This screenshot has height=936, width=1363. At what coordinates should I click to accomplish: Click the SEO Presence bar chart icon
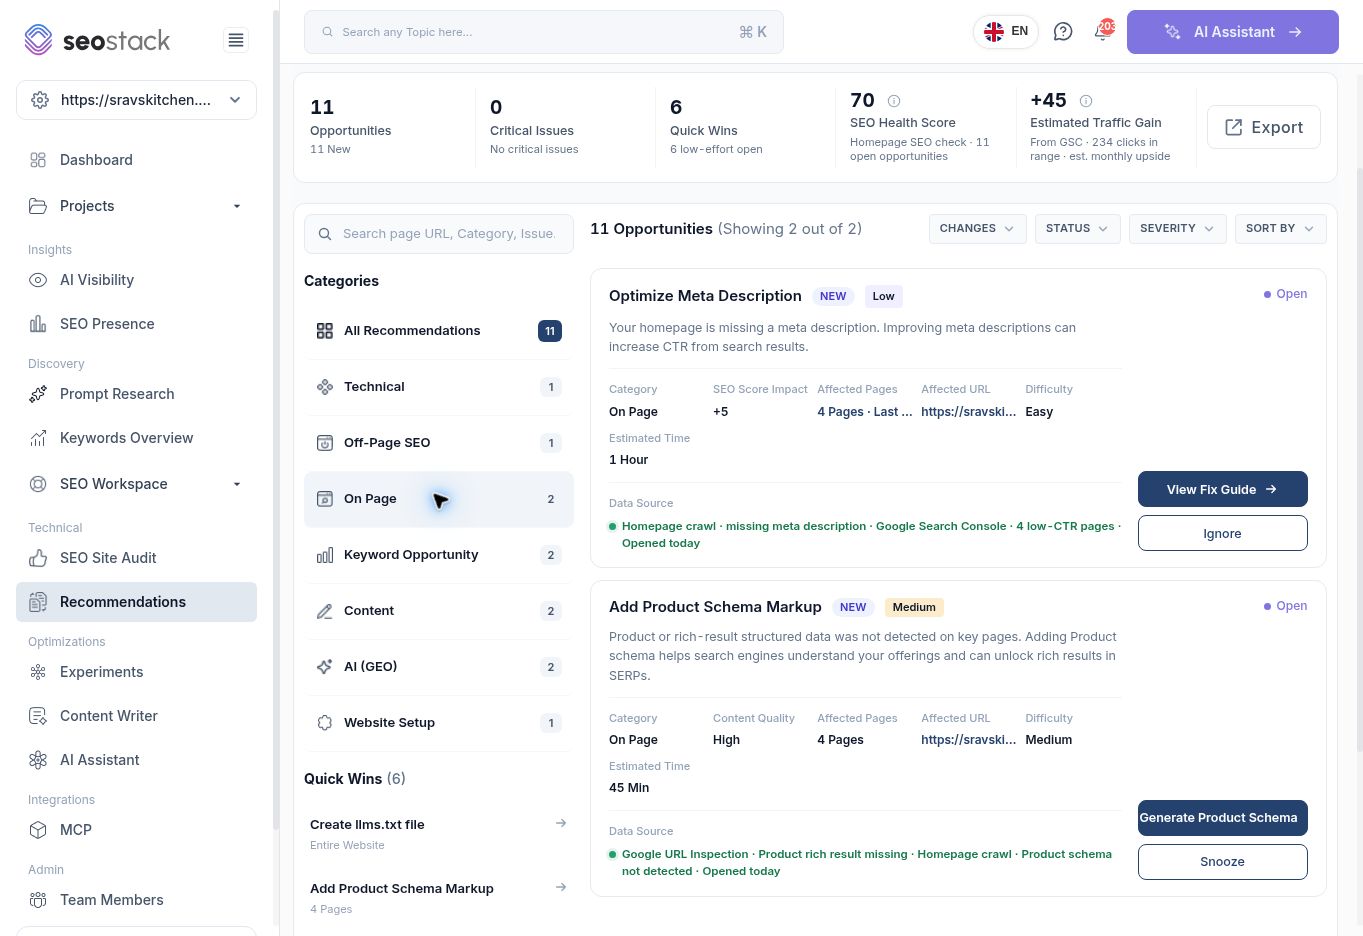(38, 324)
